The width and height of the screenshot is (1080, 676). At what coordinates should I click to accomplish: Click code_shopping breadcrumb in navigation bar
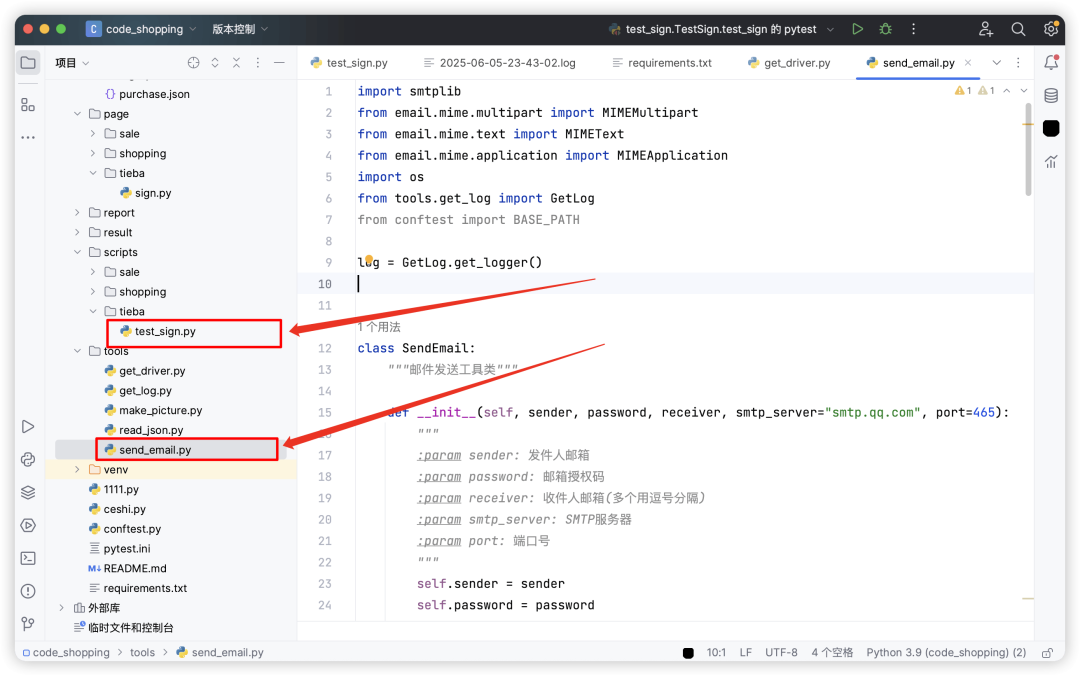(66, 653)
